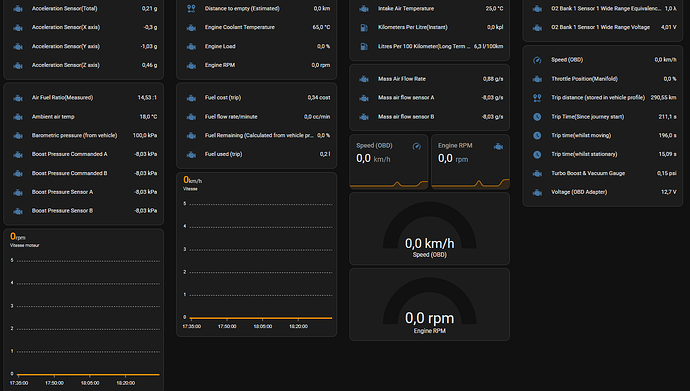Click the Vitesse moteur rpm history graph
This screenshot has height=391, width=690.
pyautogui.click(x=84, y=310)
